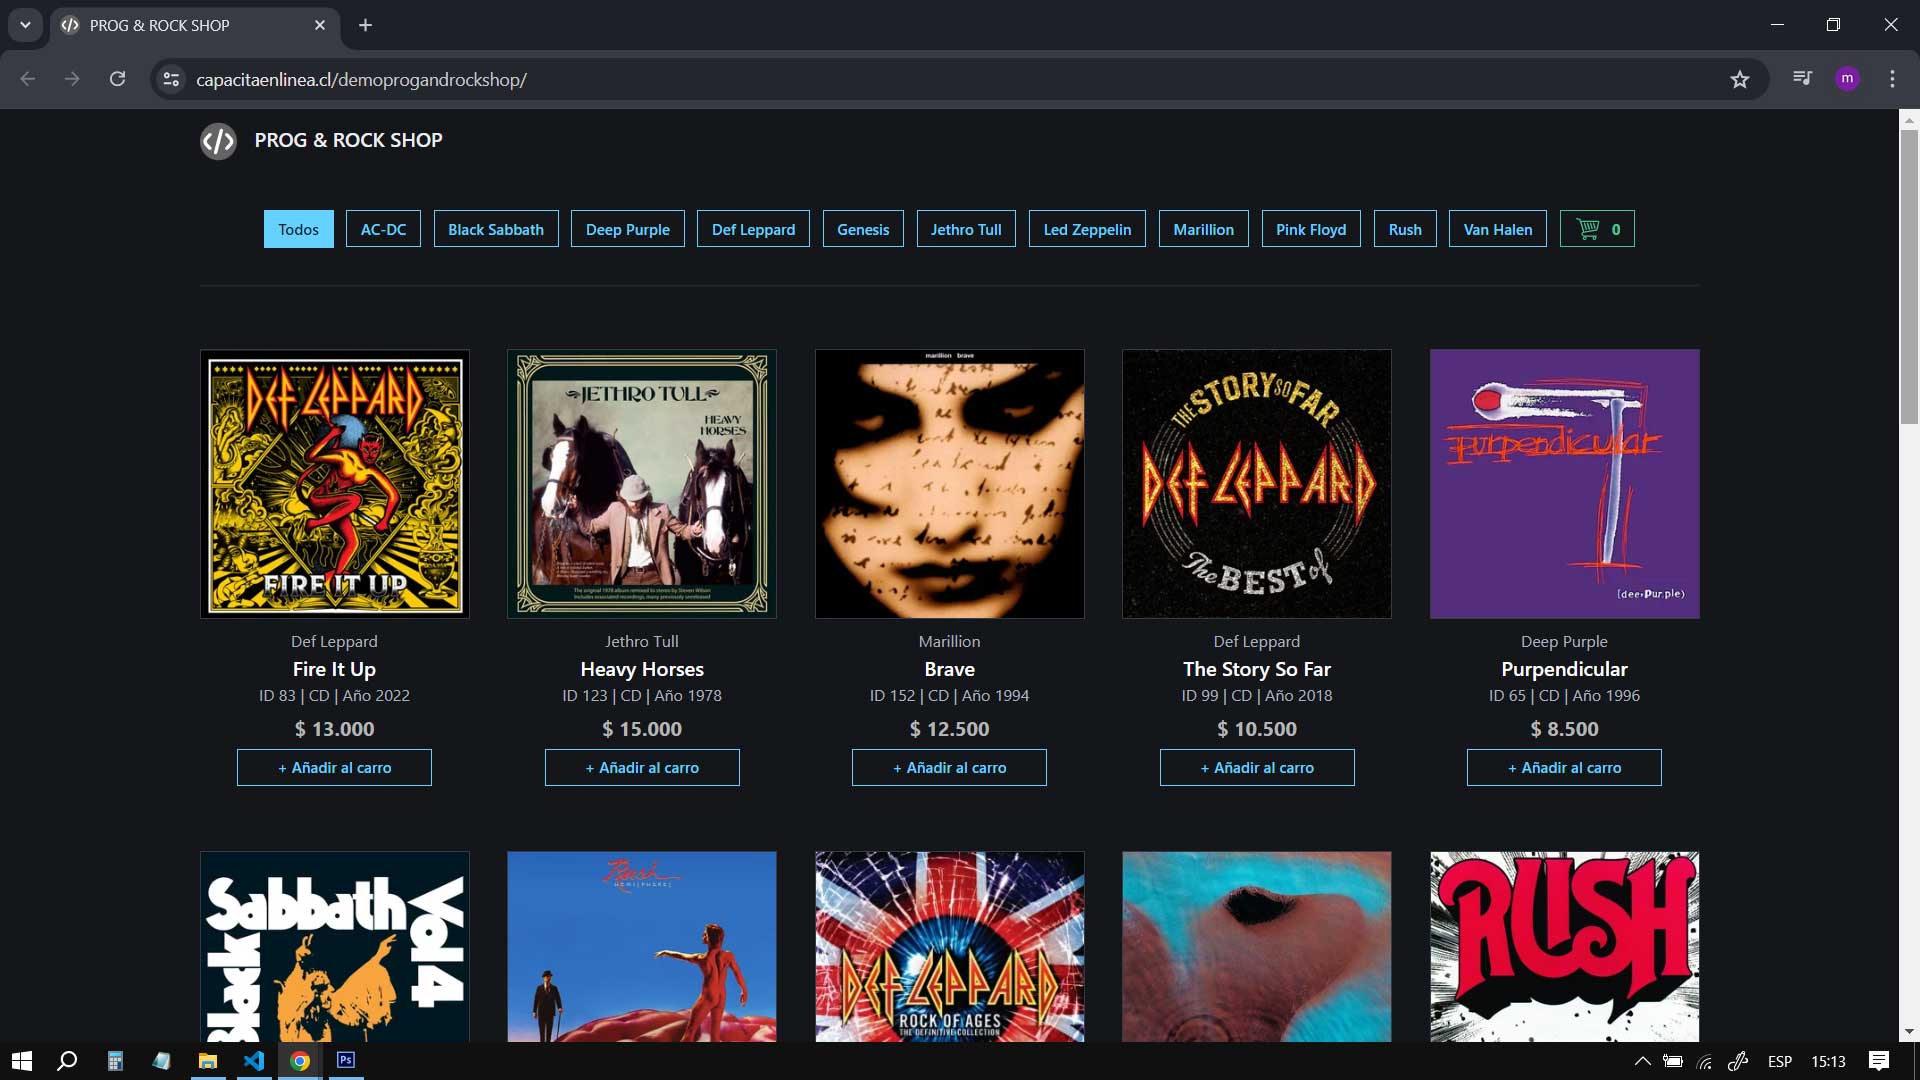Switch to Google Chrome in taskbar

(x=300, y=1061)
